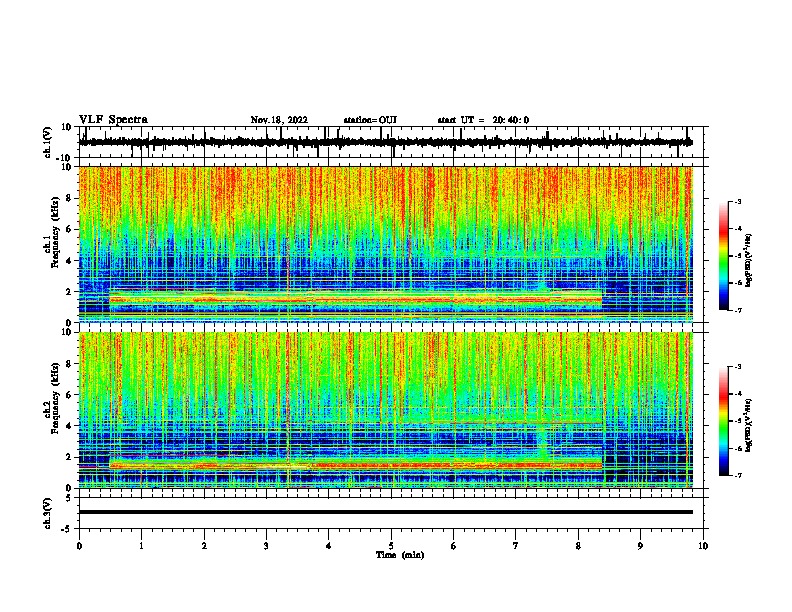
Task: Click the date text "Nov.18, 2022"
Action: [x=279, y=120]
